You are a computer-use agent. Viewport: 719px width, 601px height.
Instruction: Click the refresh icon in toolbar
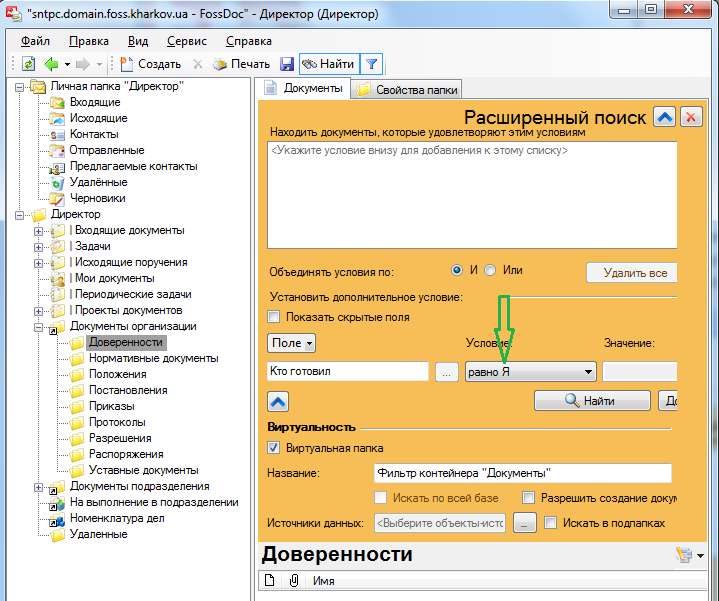(28, 64)
